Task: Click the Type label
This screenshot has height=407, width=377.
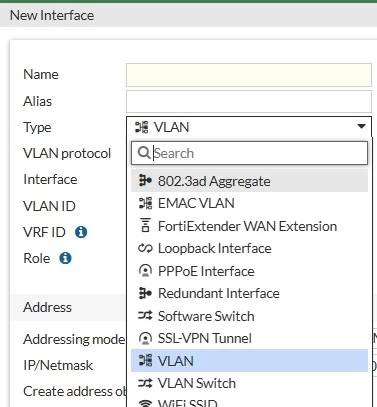Action: (37, 127)
